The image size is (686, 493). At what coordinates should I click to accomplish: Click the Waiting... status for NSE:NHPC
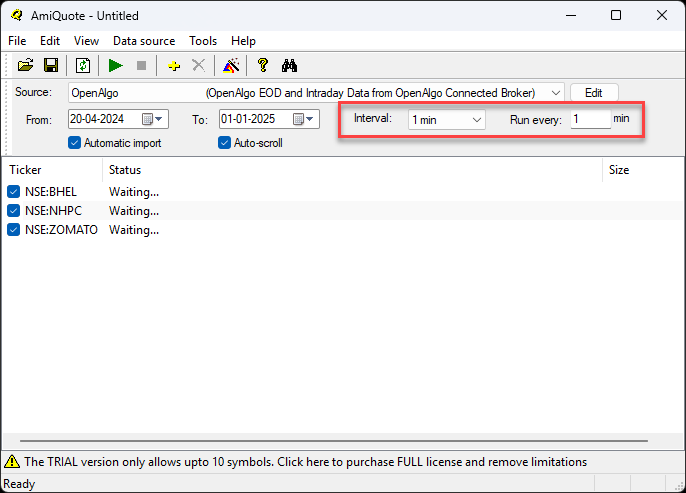[x=134, y=211]
